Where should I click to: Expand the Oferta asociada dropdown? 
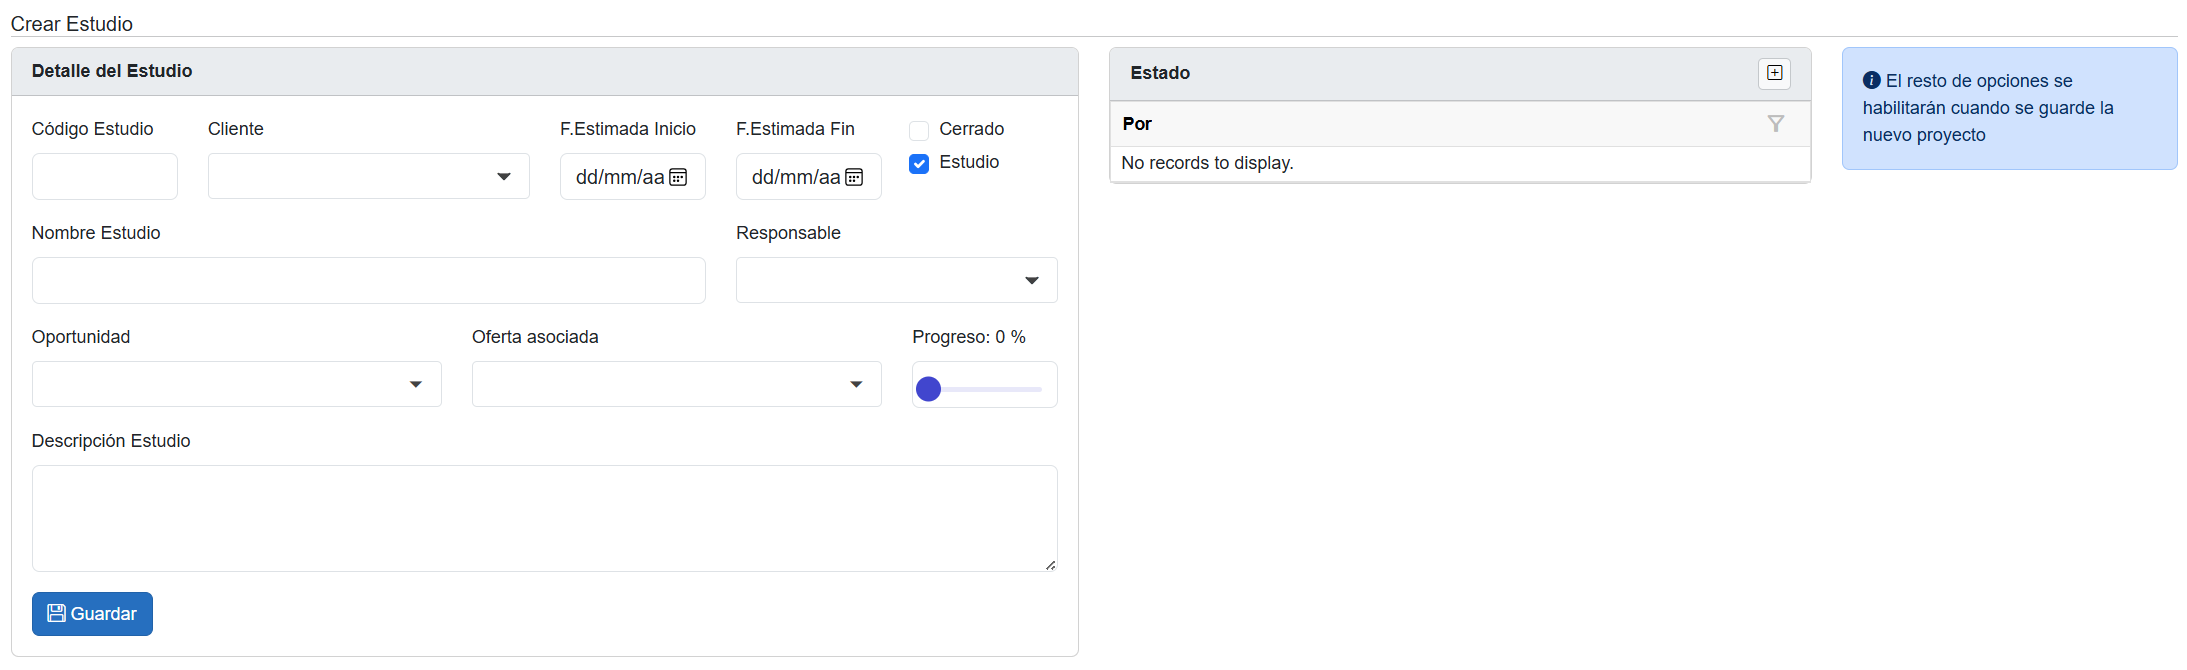[x=676, y=385]
